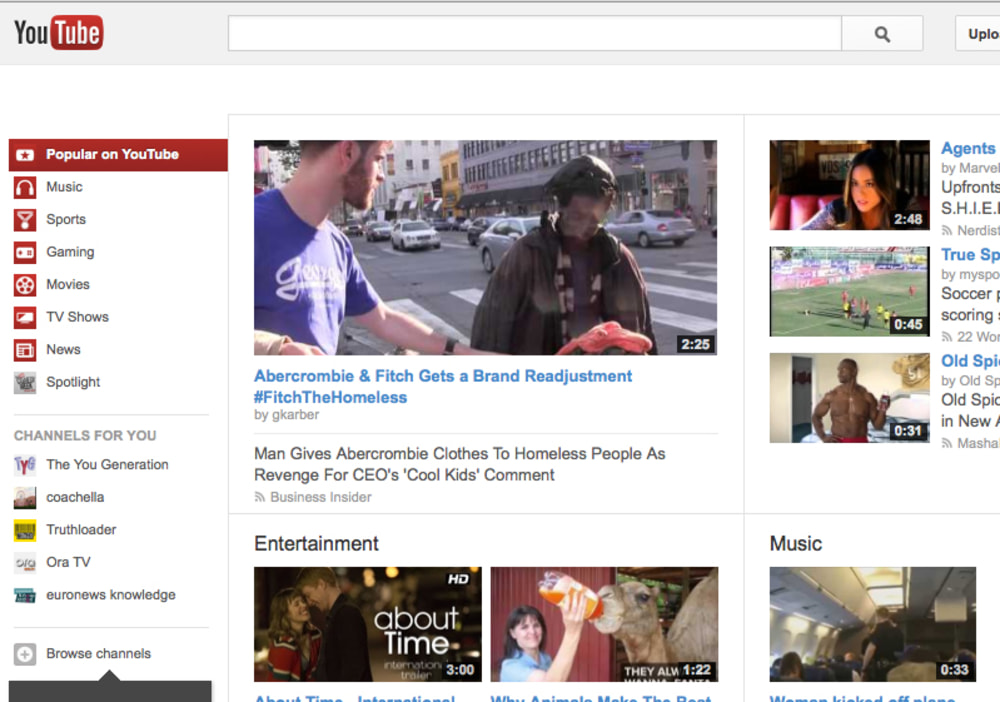Play the About Time trailer thumbnail
Screen dimensions: 1000x702
coord(368,624)
